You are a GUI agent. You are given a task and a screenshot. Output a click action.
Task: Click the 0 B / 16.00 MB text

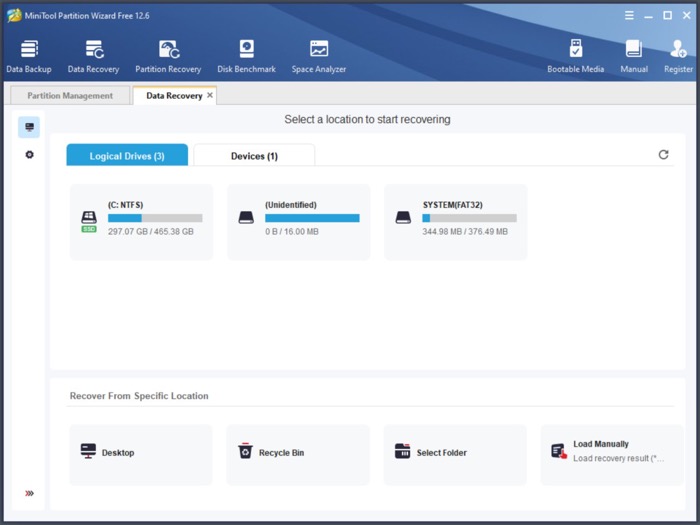tap(292, 232)
